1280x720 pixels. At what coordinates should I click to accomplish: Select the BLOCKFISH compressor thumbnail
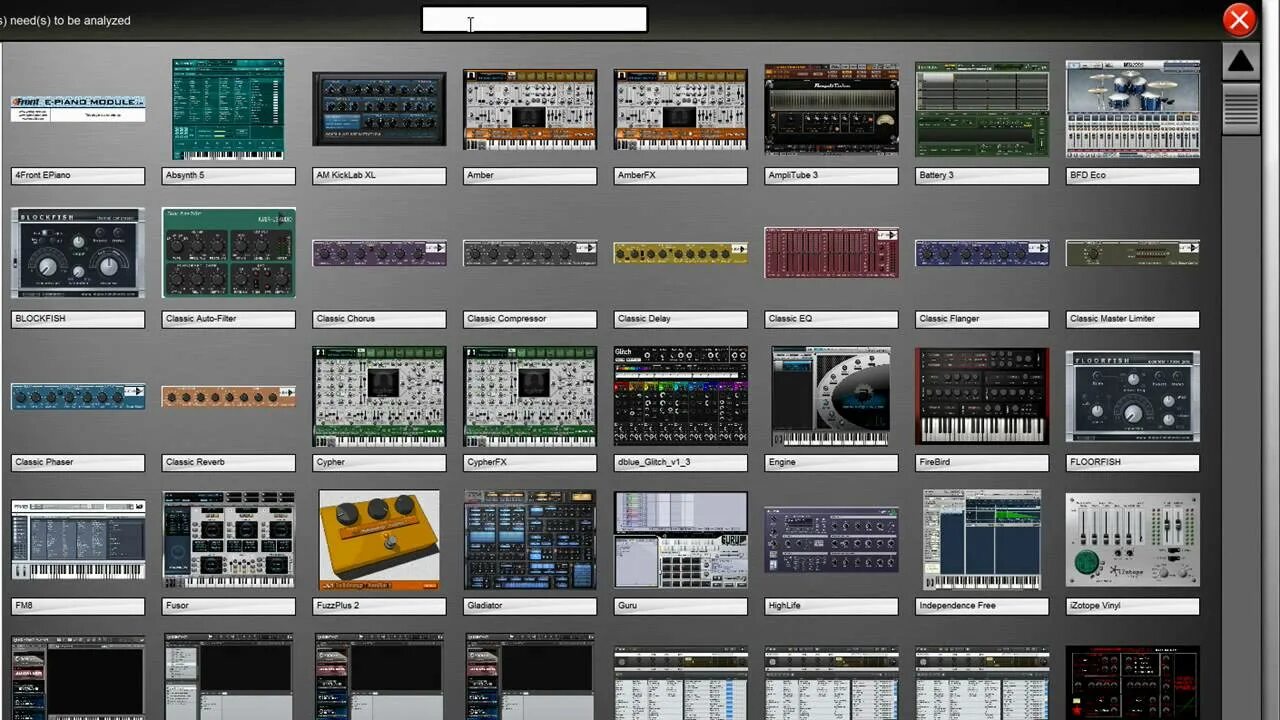point(78,253)
